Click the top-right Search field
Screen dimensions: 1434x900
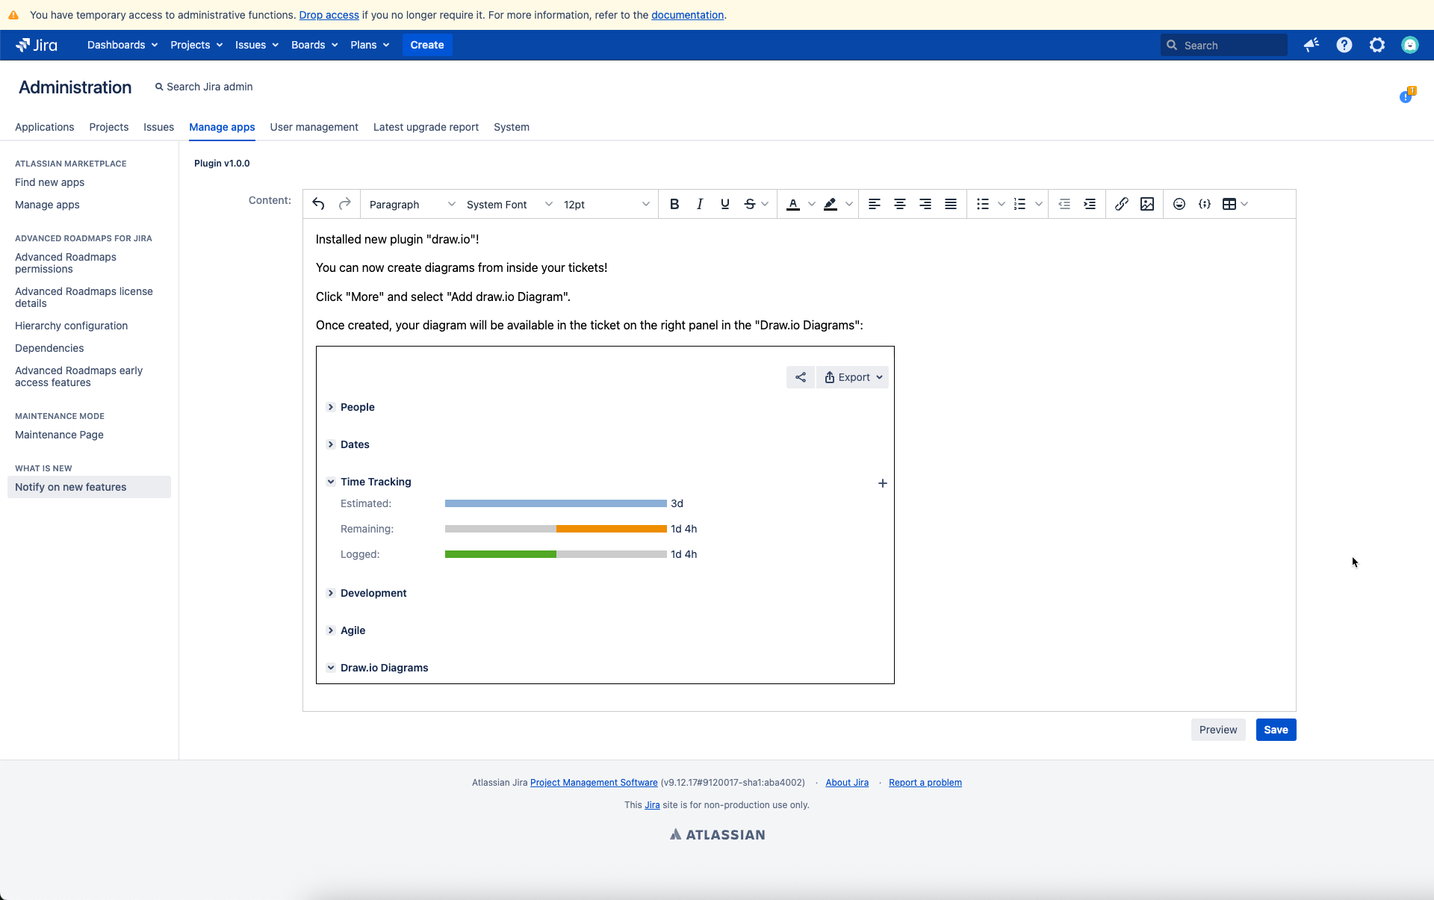1224,45
